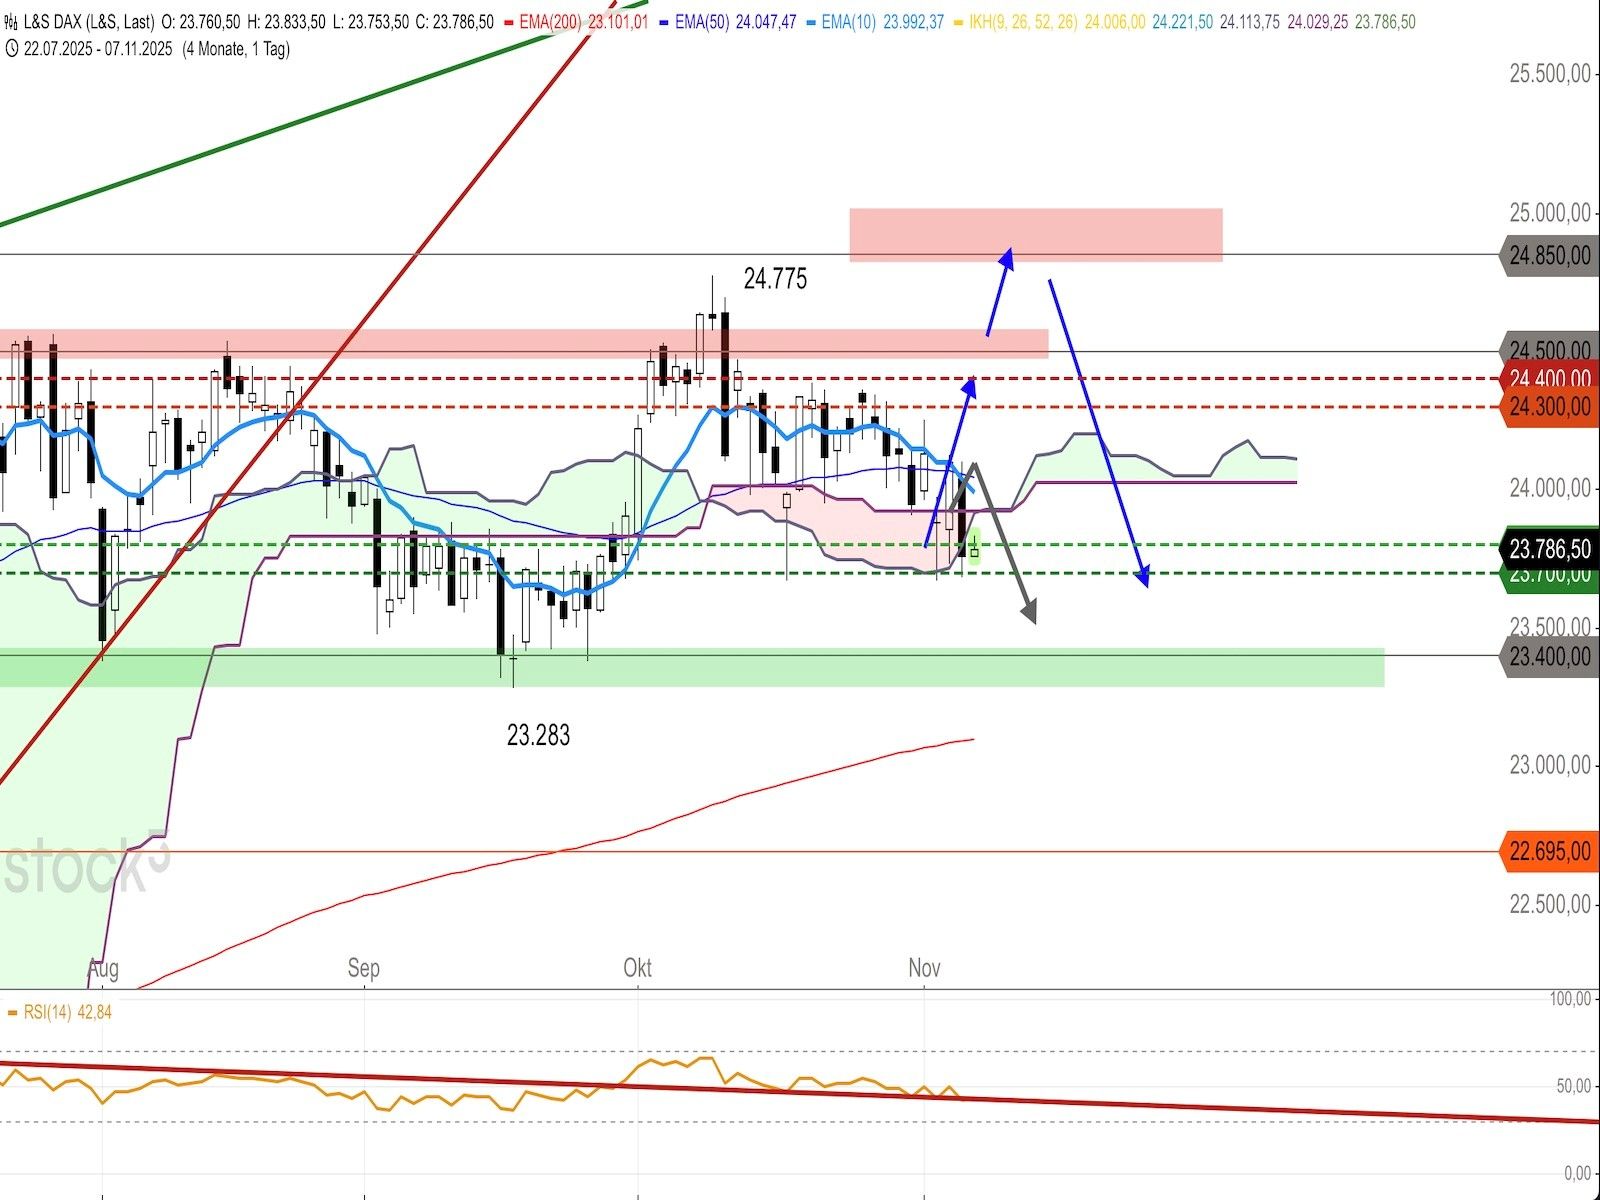1600x1200 pixels.
Task: Click the candlestick chart type icon before L&S DAX
Action: (11, 22)
